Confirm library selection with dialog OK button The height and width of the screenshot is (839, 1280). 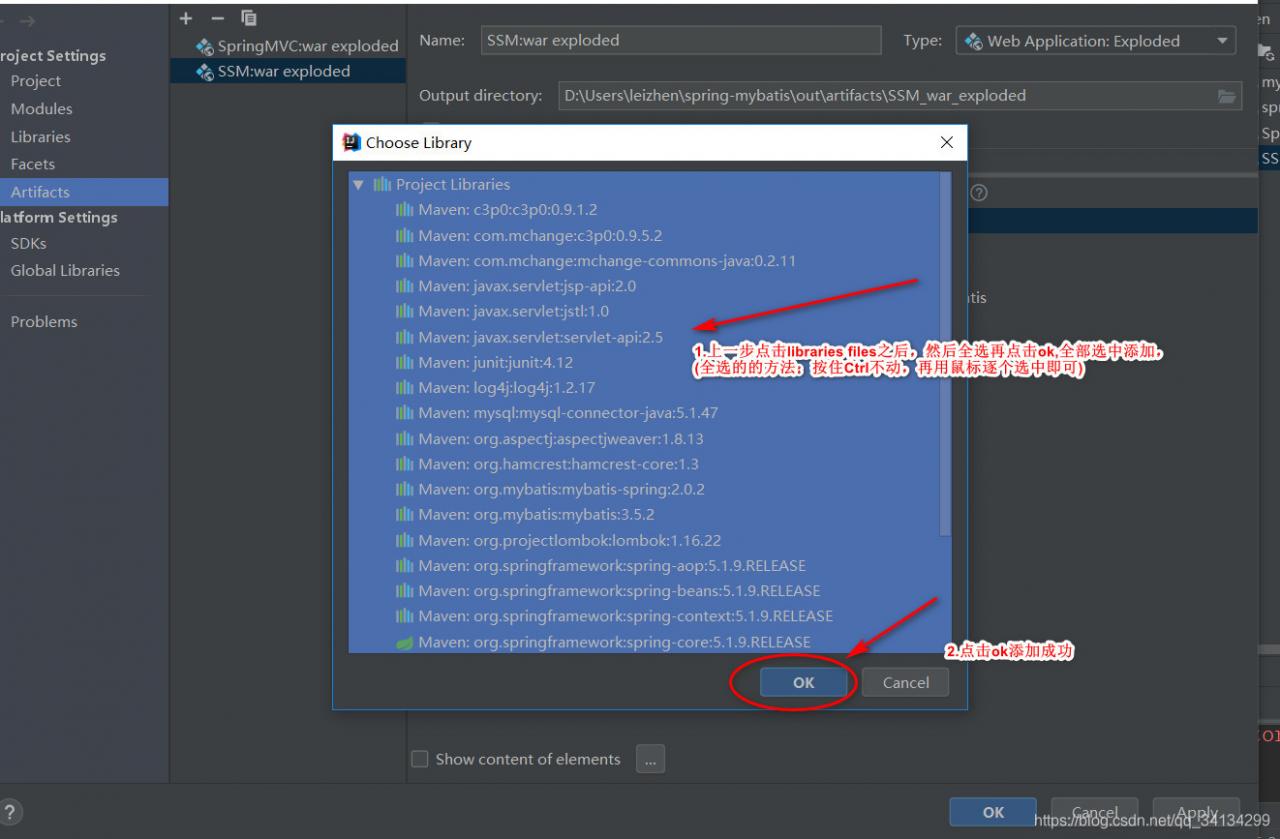pyautogui.click(x=804, y=683)
